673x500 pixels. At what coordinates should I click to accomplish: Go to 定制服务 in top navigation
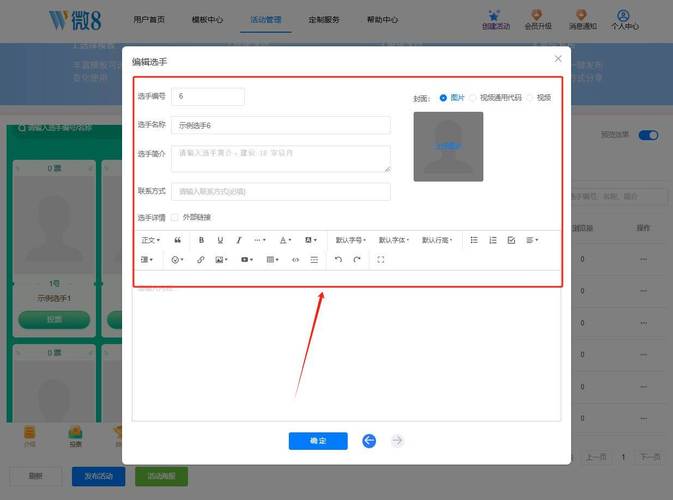[x=324, y=19]
